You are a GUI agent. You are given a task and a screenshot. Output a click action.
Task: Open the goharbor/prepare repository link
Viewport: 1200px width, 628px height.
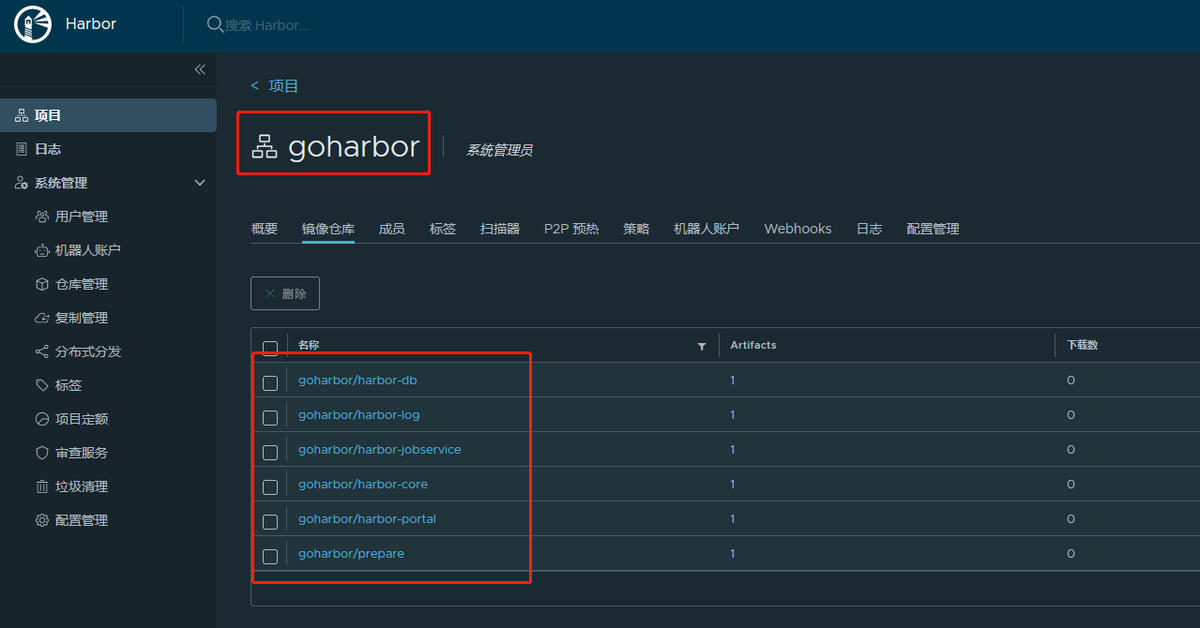[351, 553]
